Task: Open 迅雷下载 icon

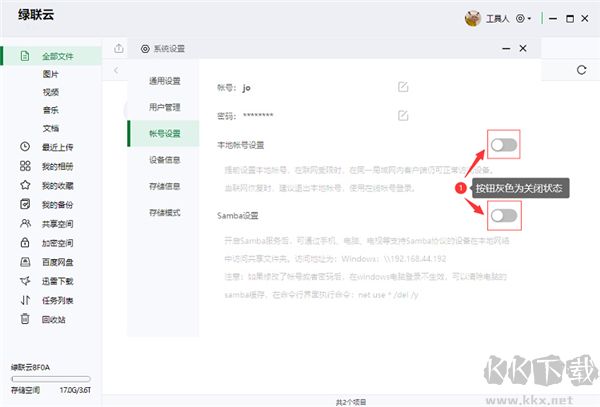Action: (25, 281)
